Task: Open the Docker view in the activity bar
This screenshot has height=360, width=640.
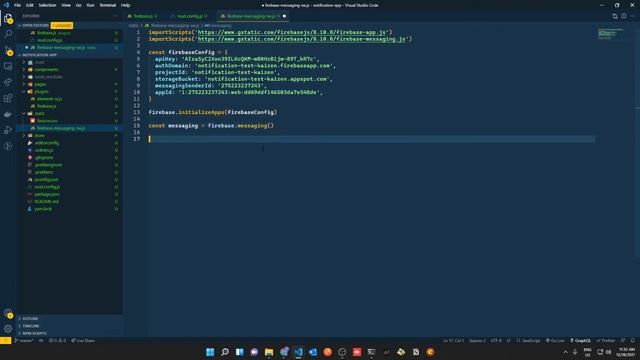Action: click(x=8, y=114)
